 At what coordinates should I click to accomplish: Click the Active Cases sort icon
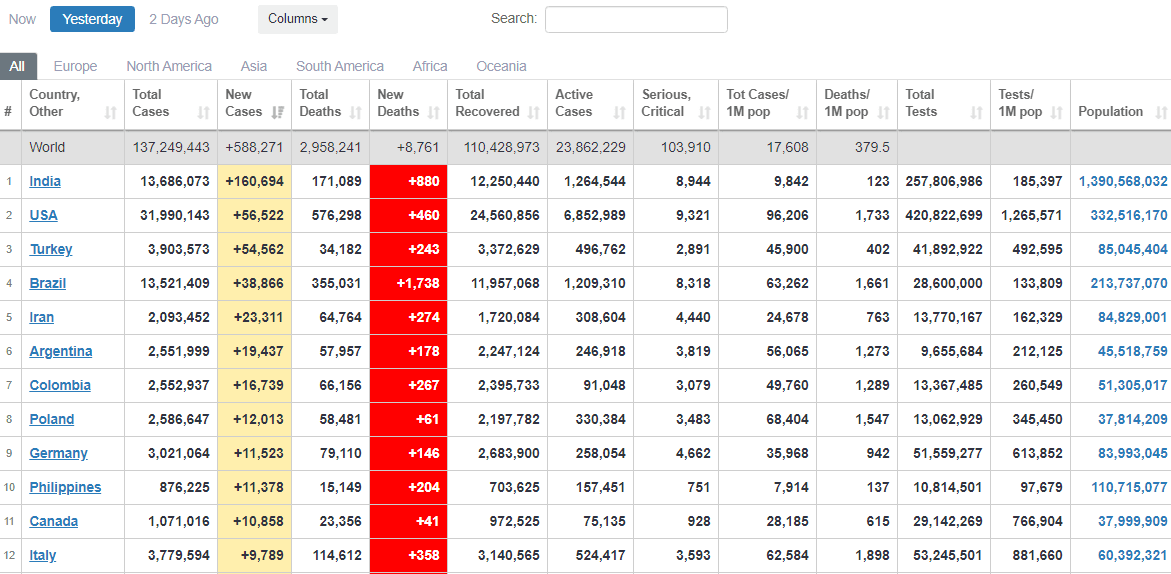point(620,112)
